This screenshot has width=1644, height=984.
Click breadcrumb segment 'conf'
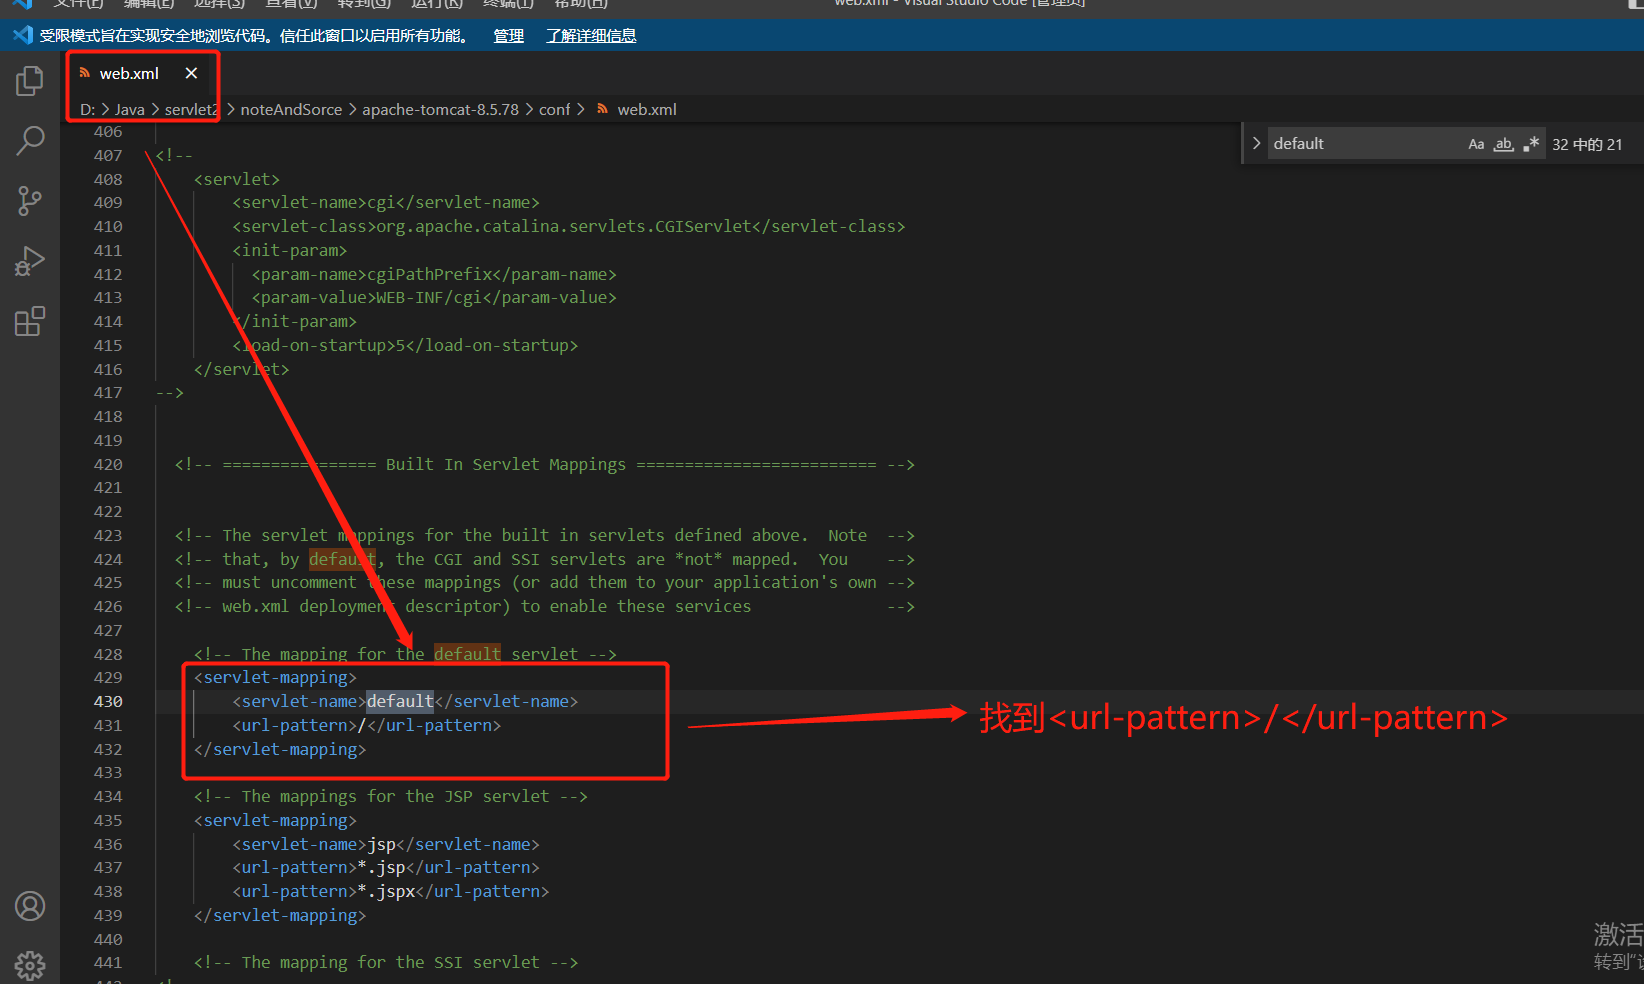click(554, 109)
